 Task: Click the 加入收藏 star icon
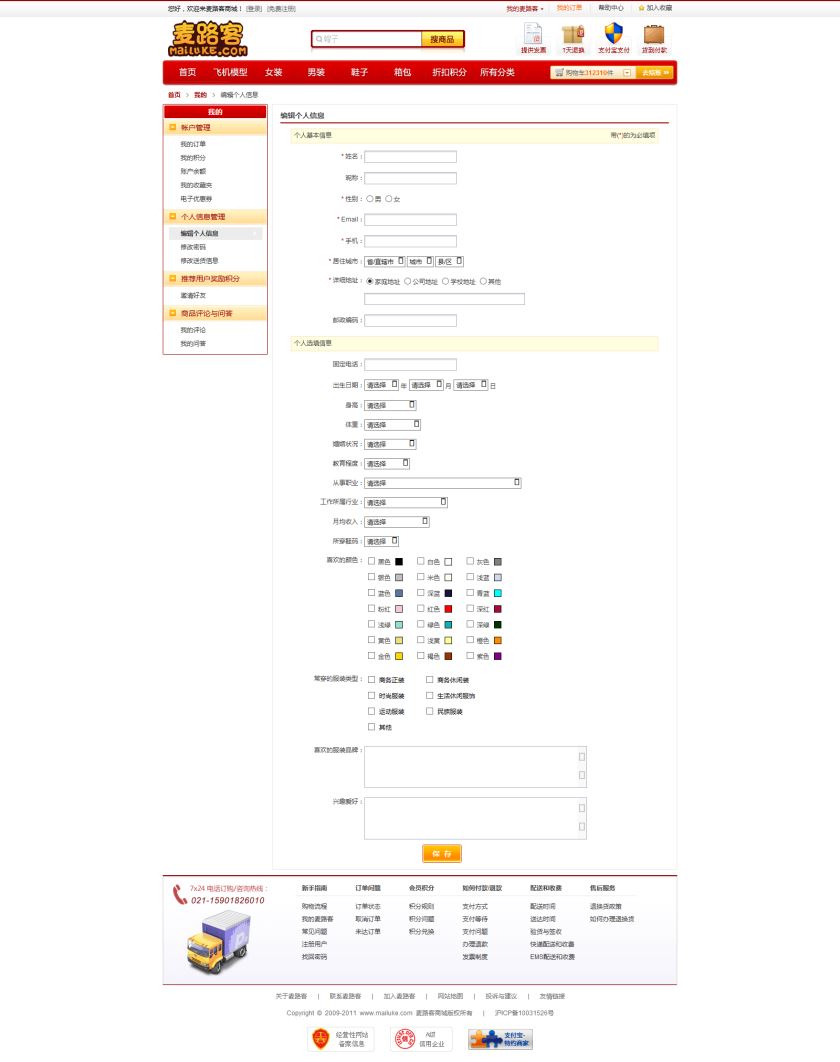click(641, 8)
